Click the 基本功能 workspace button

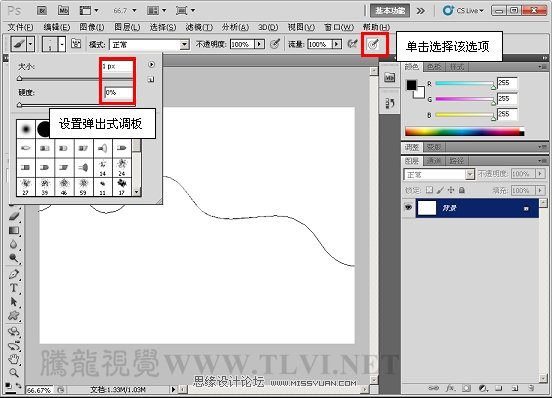pos(390,11)
